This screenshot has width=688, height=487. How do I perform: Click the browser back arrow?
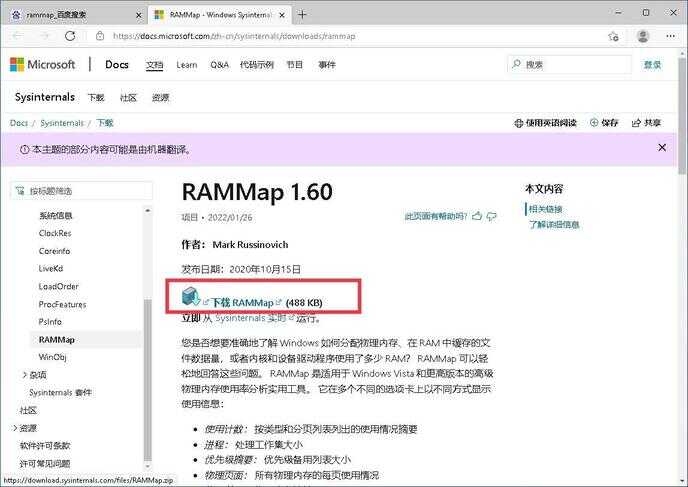(18, 36)
